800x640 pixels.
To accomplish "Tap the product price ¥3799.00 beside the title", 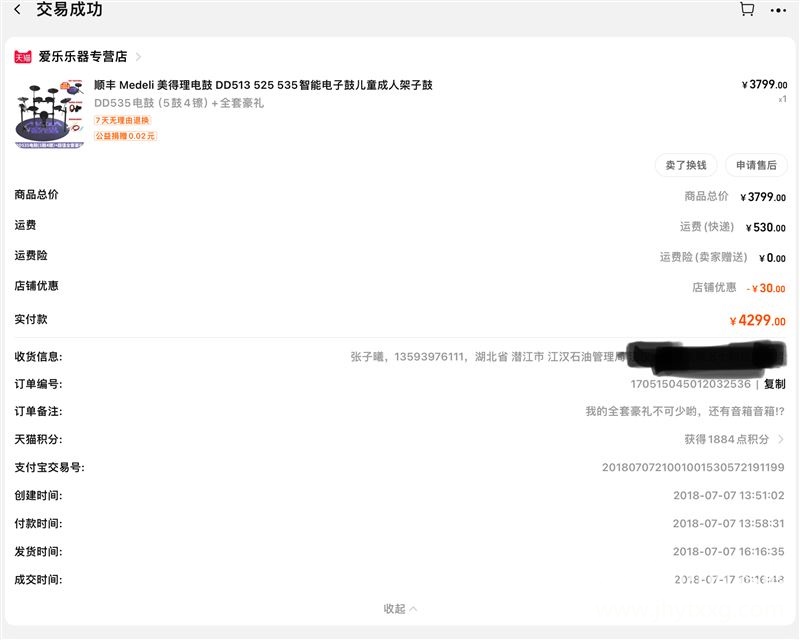I will 764,84.
